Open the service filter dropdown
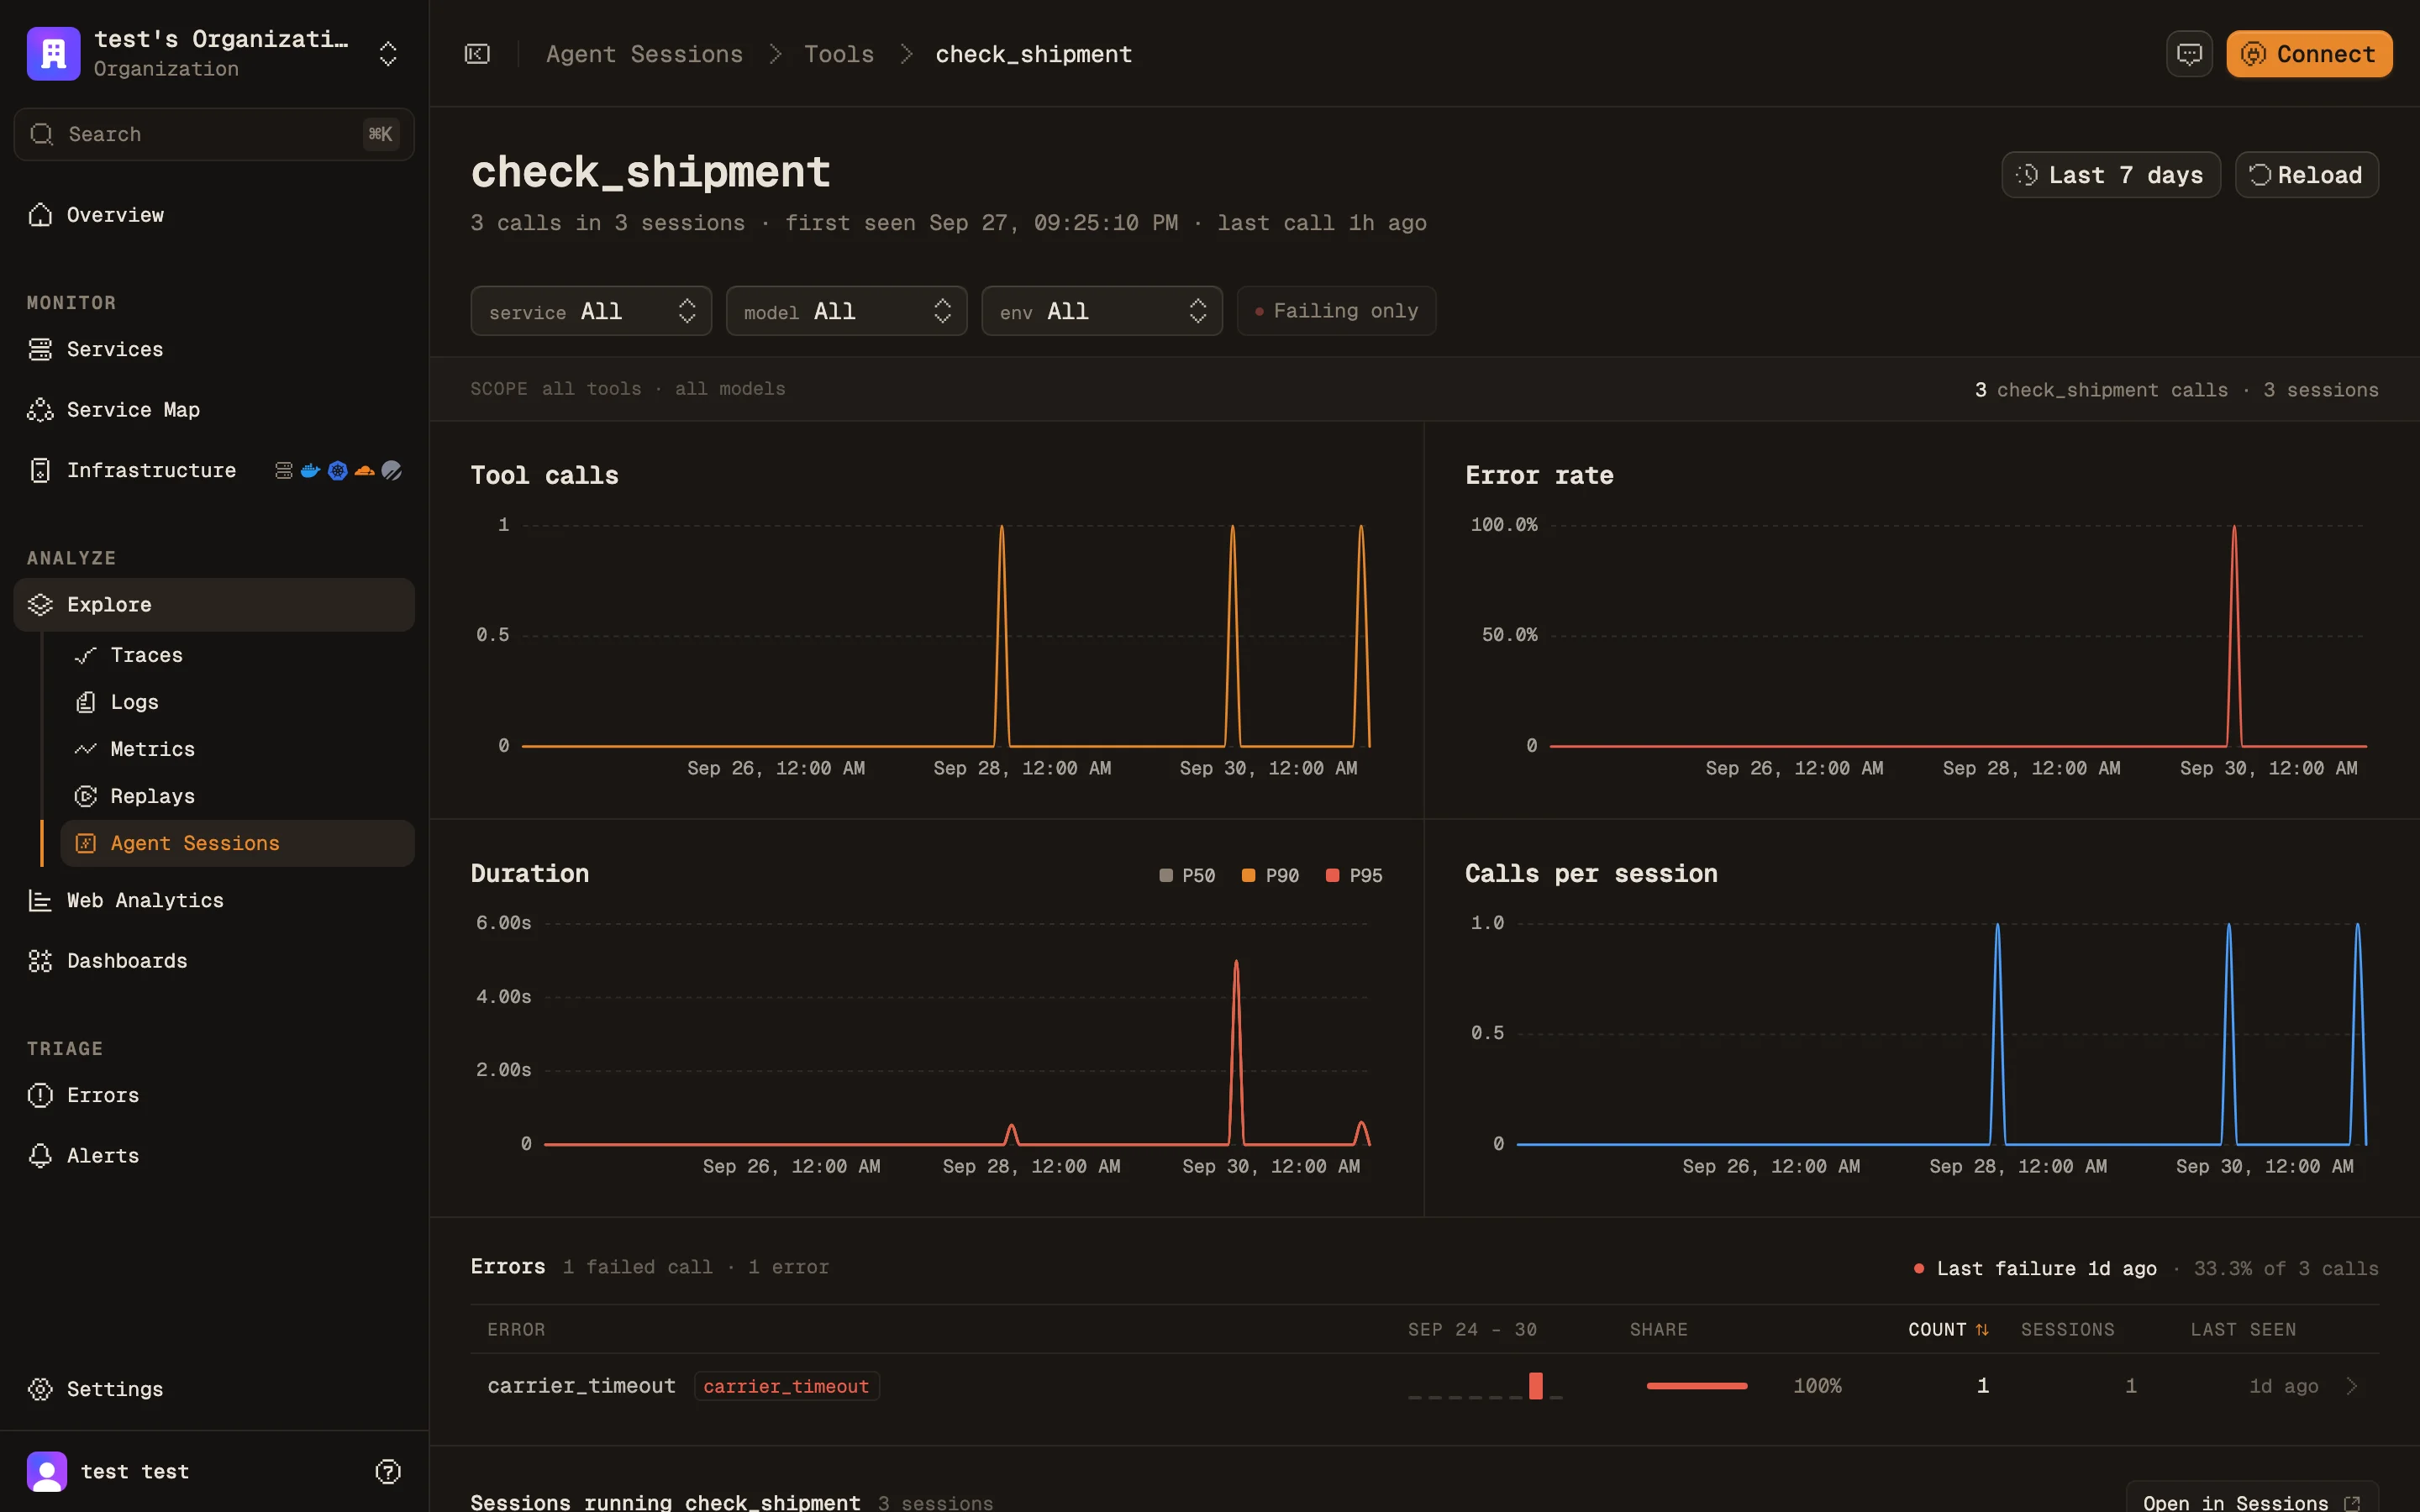Screen dimensions: 2420x1512 [591, 311]
